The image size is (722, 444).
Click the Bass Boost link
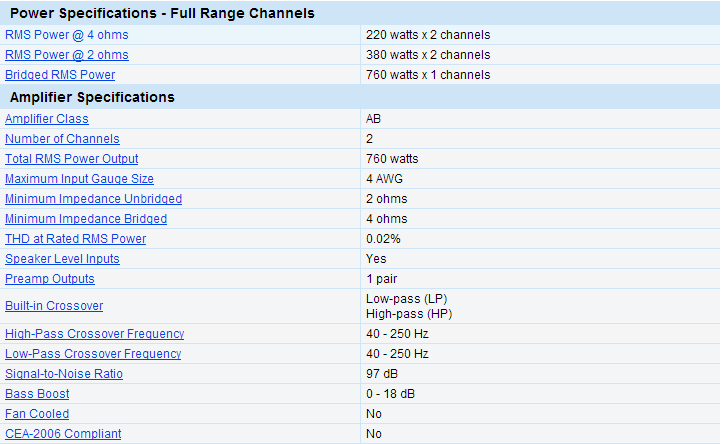tap(37, 394)
